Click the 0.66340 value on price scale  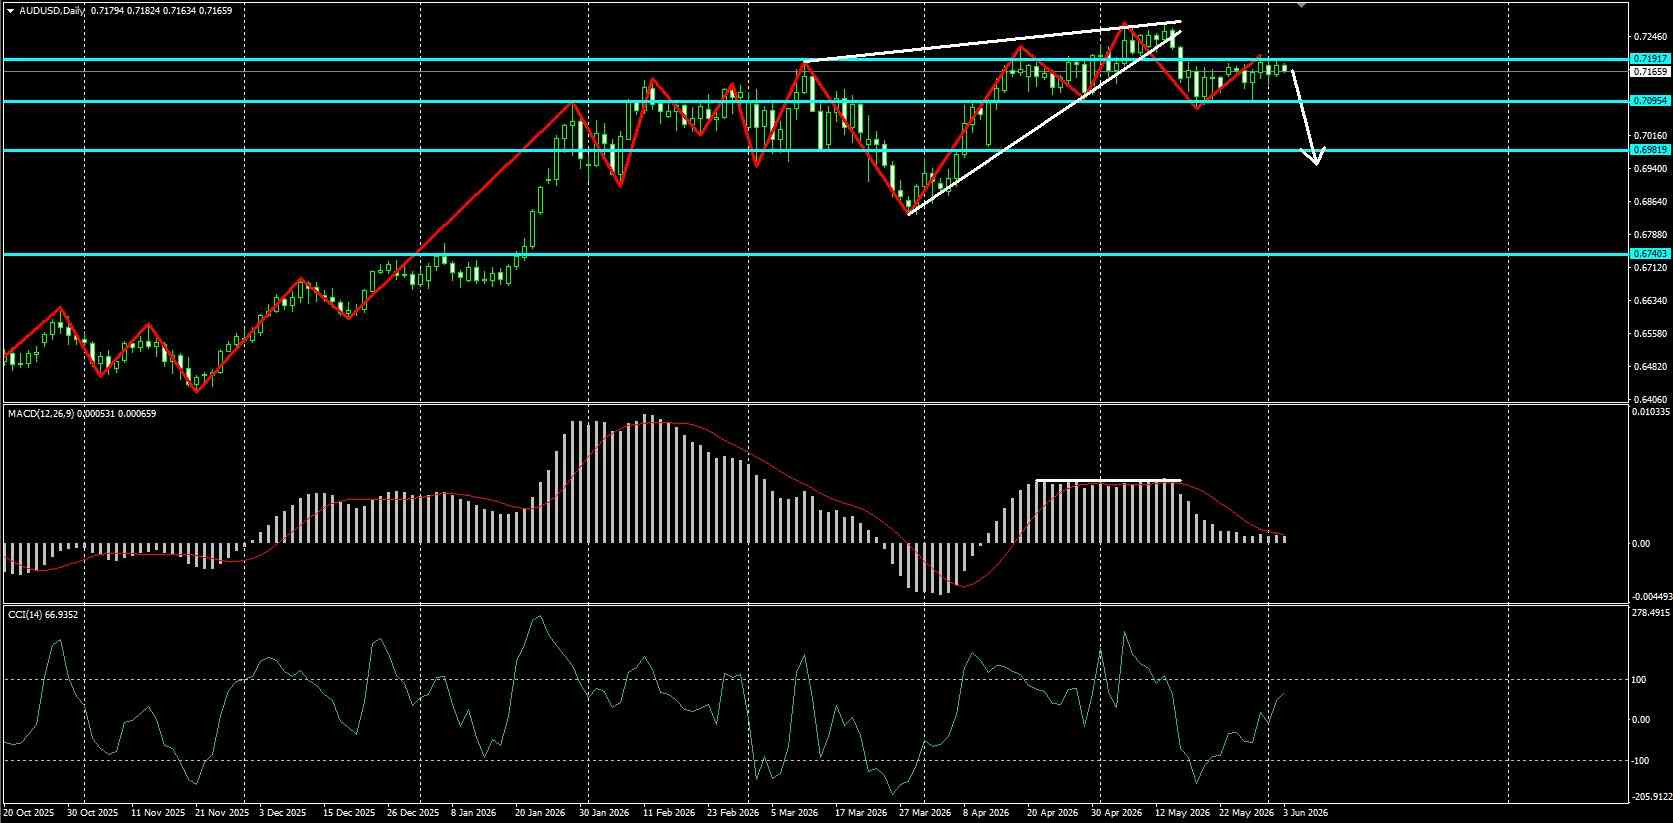pyautogui.click(x=1650, y=301)
